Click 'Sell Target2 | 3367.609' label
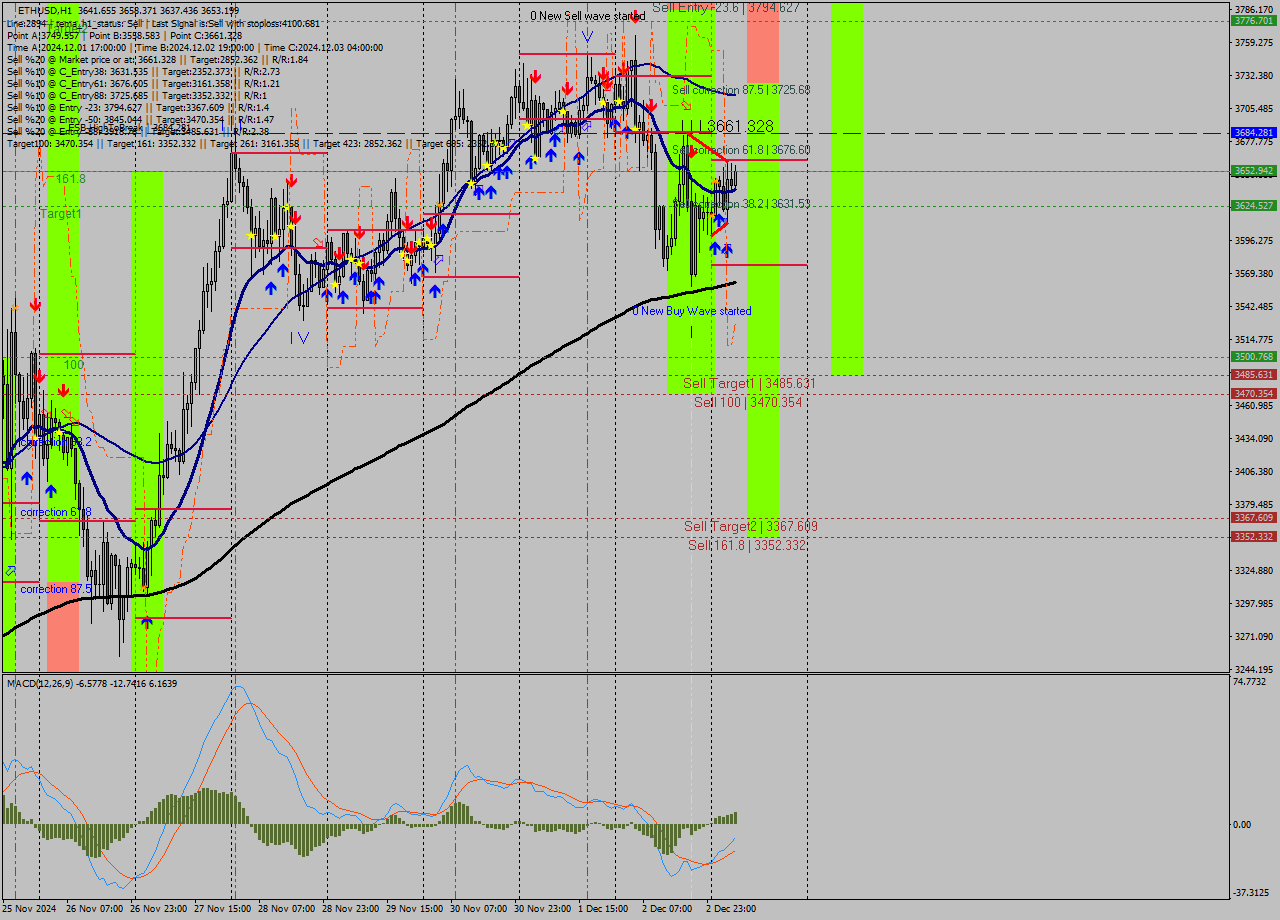Screen dimensions: 1280x920 point(751,526)
